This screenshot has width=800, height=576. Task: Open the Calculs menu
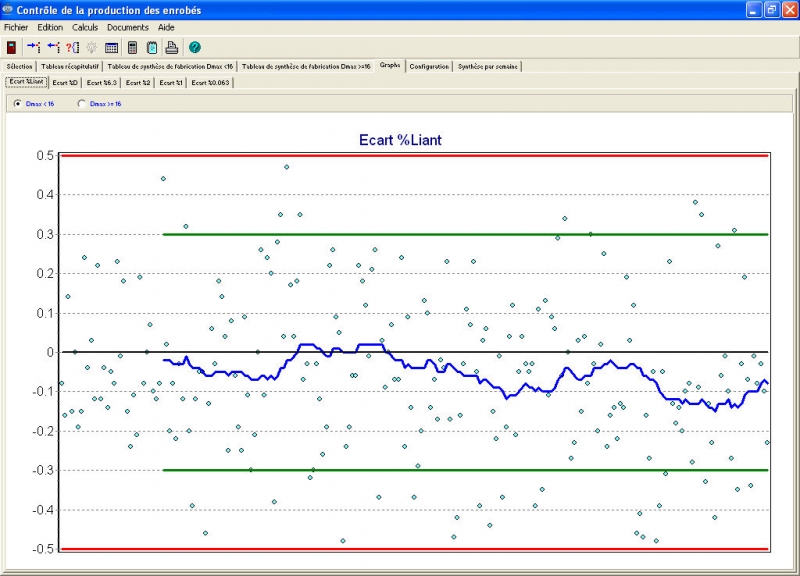click(85, 28)
